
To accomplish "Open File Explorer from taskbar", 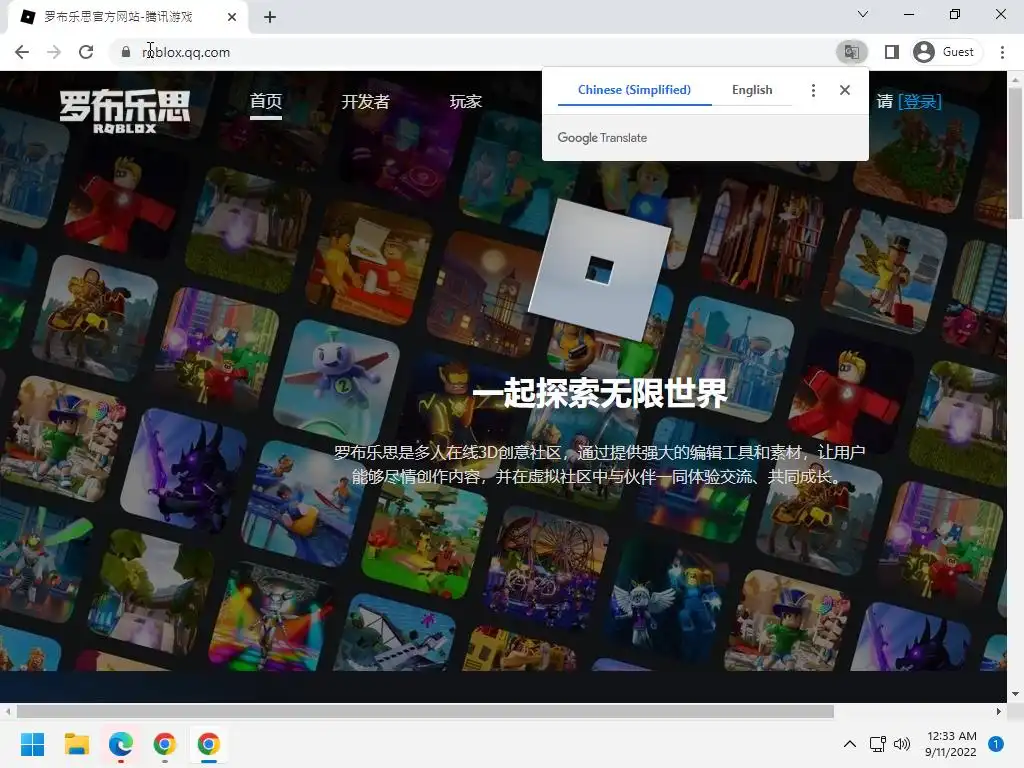I will coord(76,744).
